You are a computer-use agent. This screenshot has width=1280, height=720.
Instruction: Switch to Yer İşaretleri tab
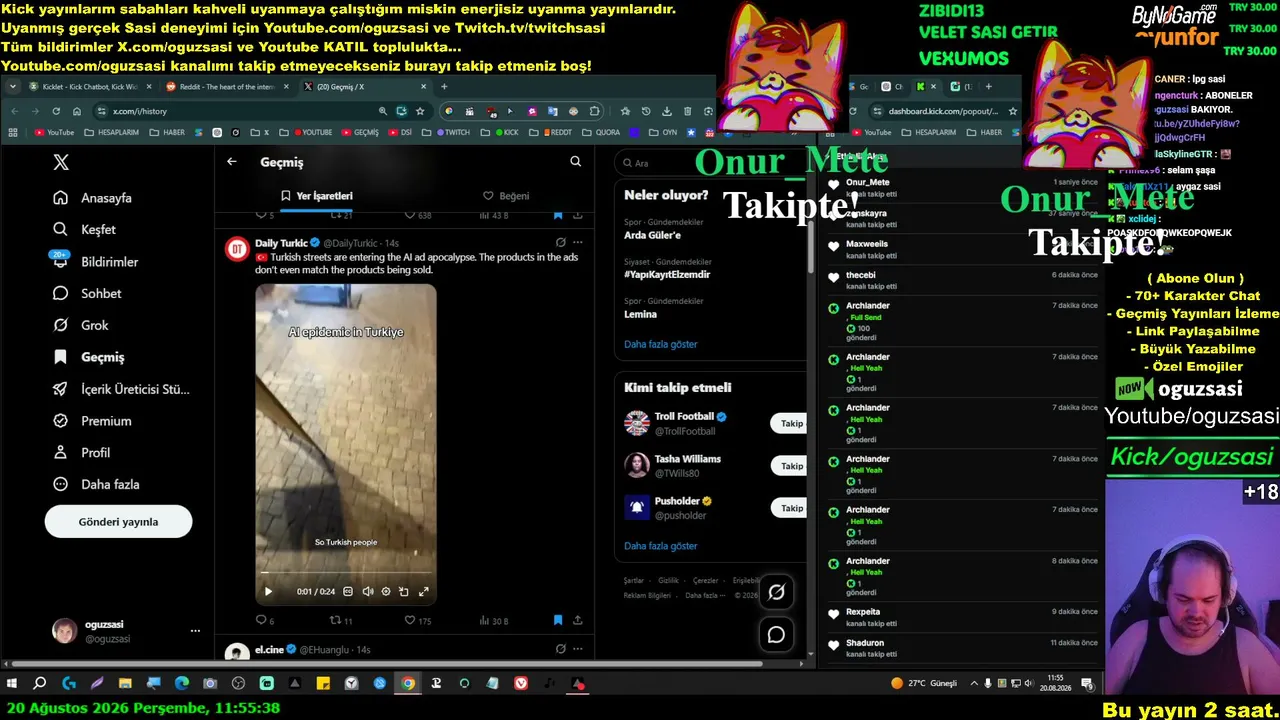pyautogui.click(x=316, y=196)
